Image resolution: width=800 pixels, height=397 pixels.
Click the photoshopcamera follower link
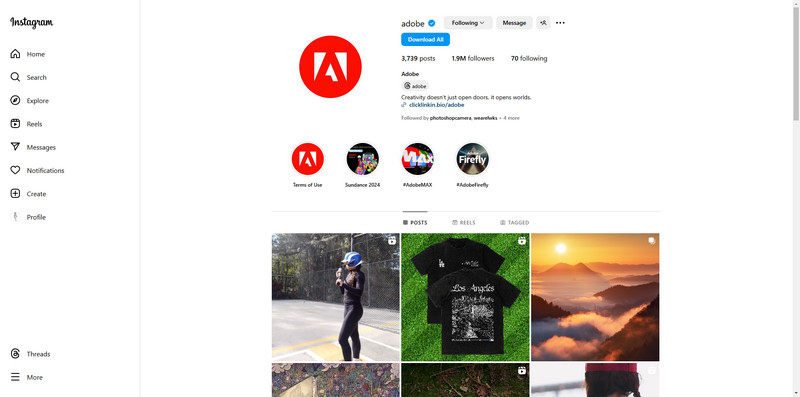[451, 118]
